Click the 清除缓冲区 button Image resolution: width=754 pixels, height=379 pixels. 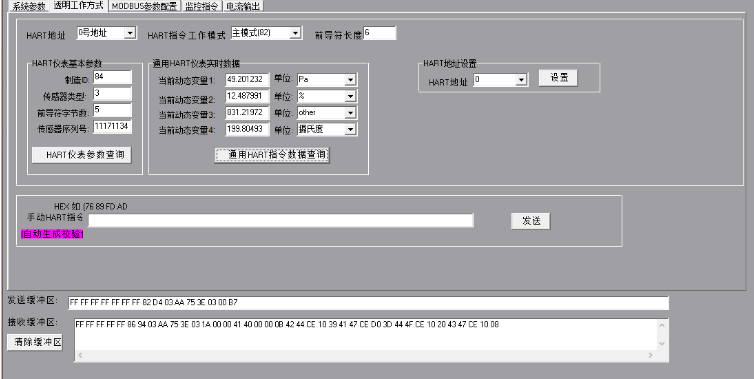(35, 342)
